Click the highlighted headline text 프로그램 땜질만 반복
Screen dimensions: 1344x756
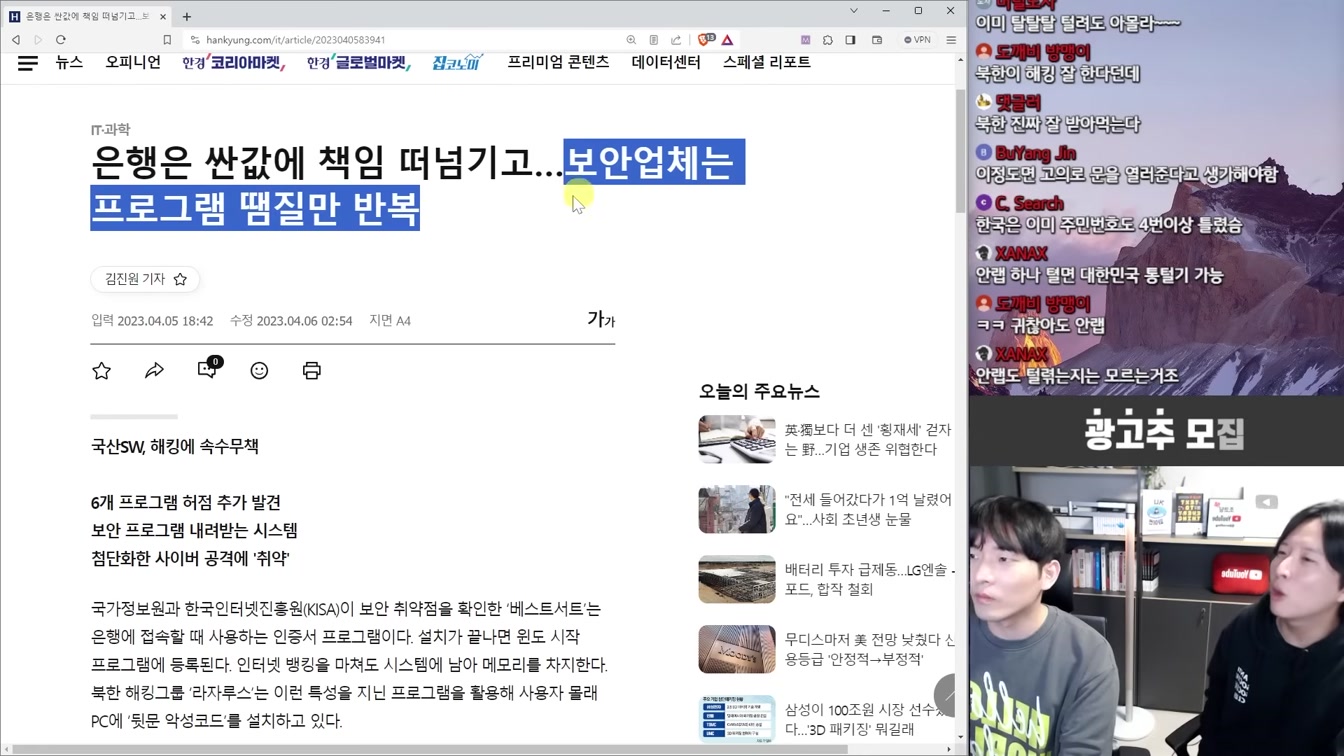[255, 208]
